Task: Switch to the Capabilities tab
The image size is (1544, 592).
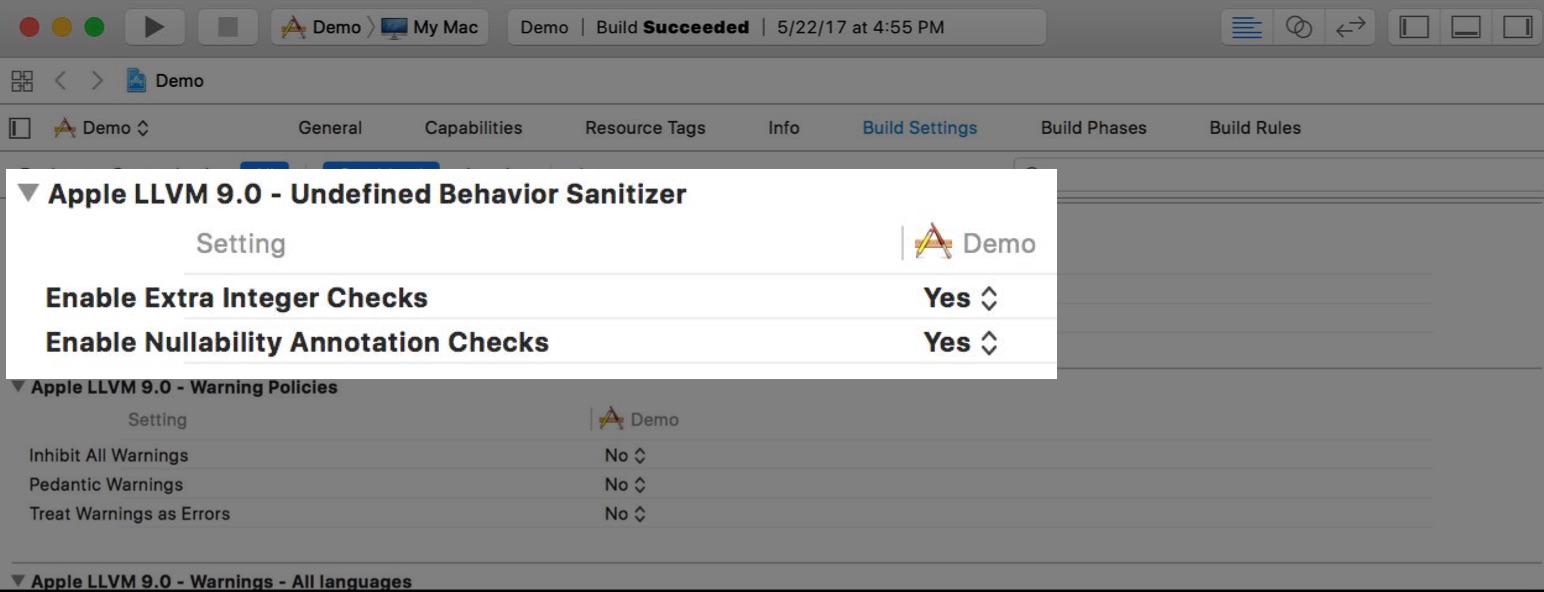Action: [x=473, y=128]
